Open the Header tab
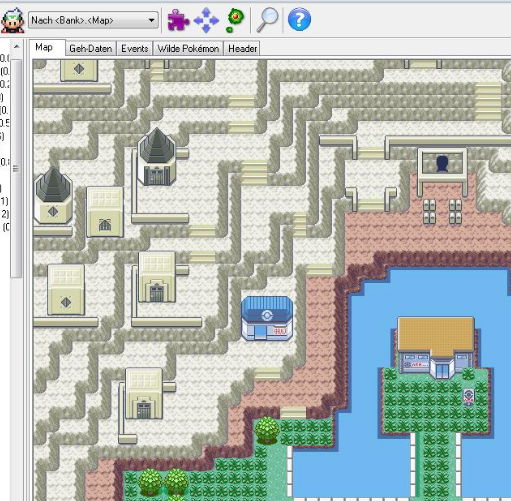Screen dimensions: 511x501 click(x=242, y=49)
